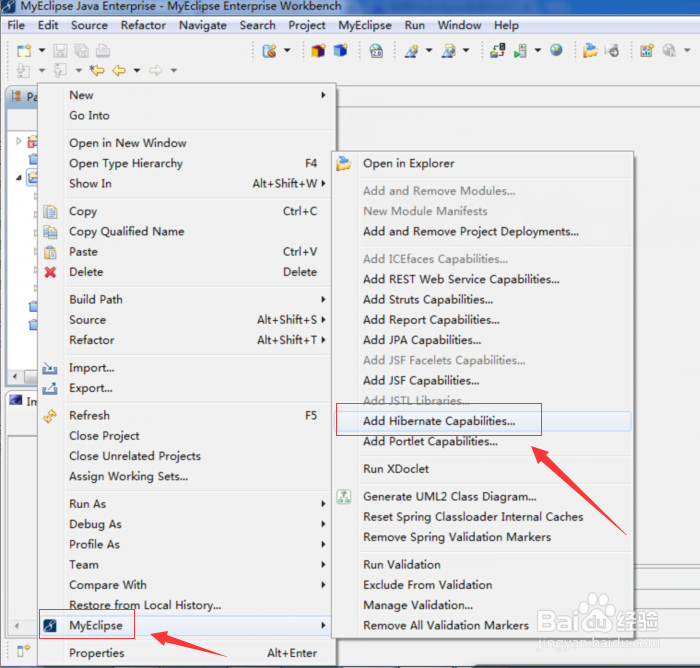Select Add Struts Capabilities...
This screenshot has width=700, height=668.
483,300
